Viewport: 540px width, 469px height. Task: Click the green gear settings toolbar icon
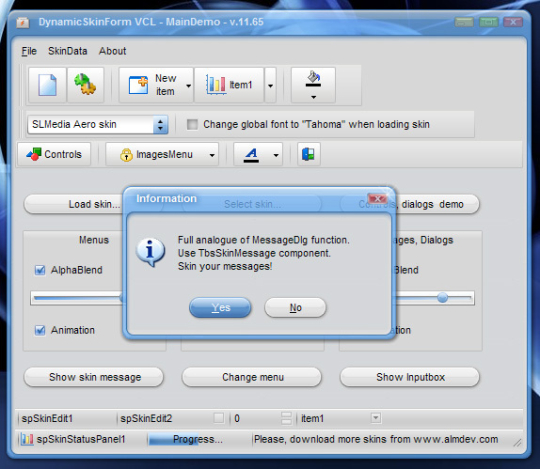tap(85, 84)
